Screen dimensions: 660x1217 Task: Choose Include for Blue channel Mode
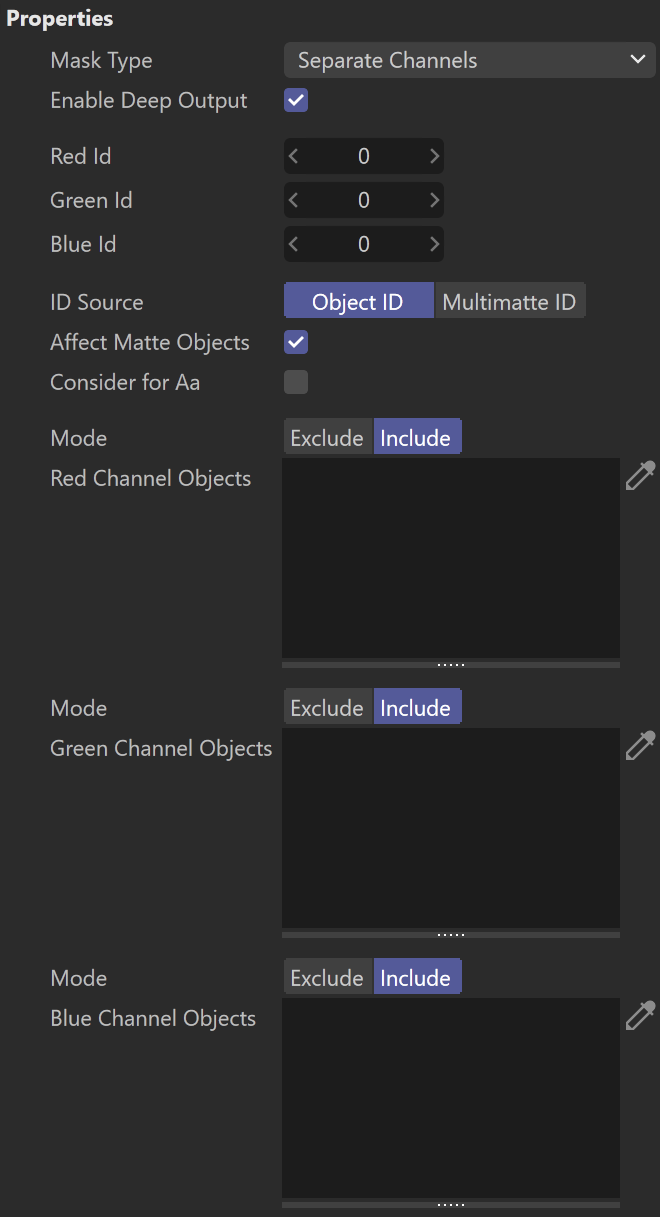click(417, 978)
